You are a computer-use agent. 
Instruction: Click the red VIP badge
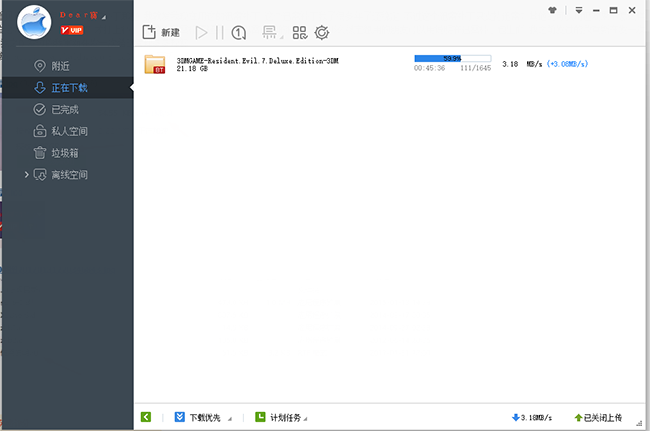tap(72, 30)
